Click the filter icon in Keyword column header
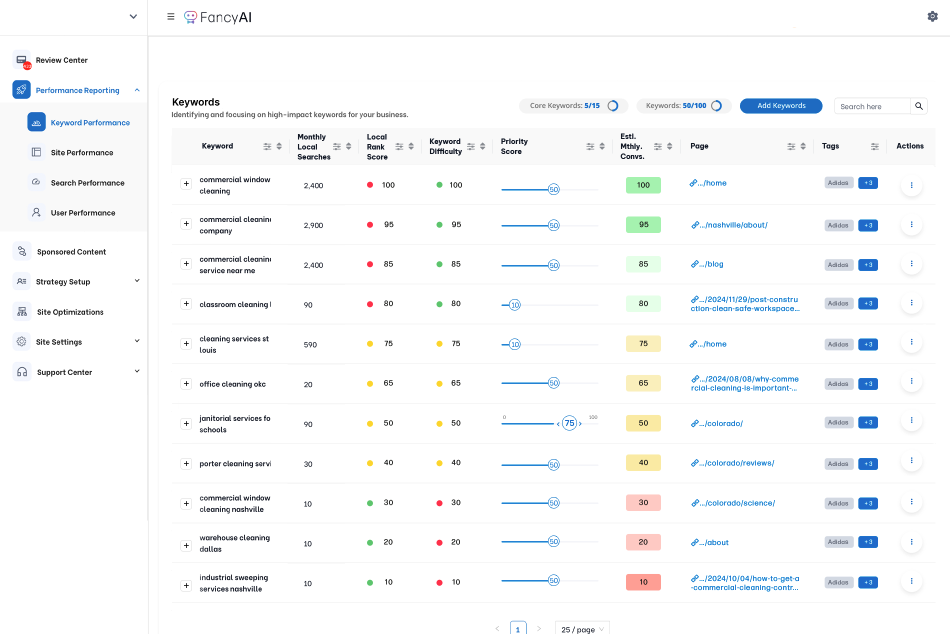This screenshot has height=634, width=950. pos(267,146)
